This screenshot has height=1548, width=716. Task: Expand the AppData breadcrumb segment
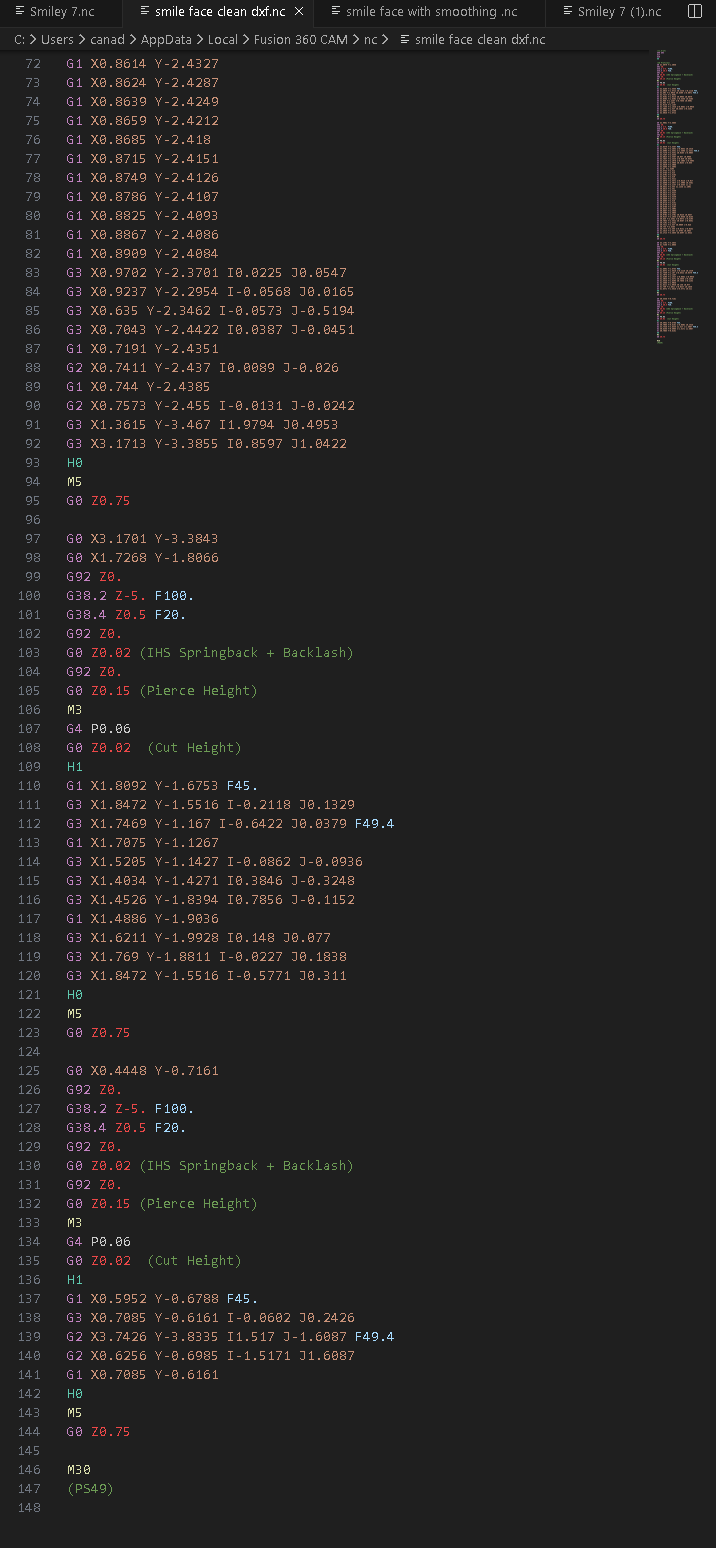pos(168,40)
